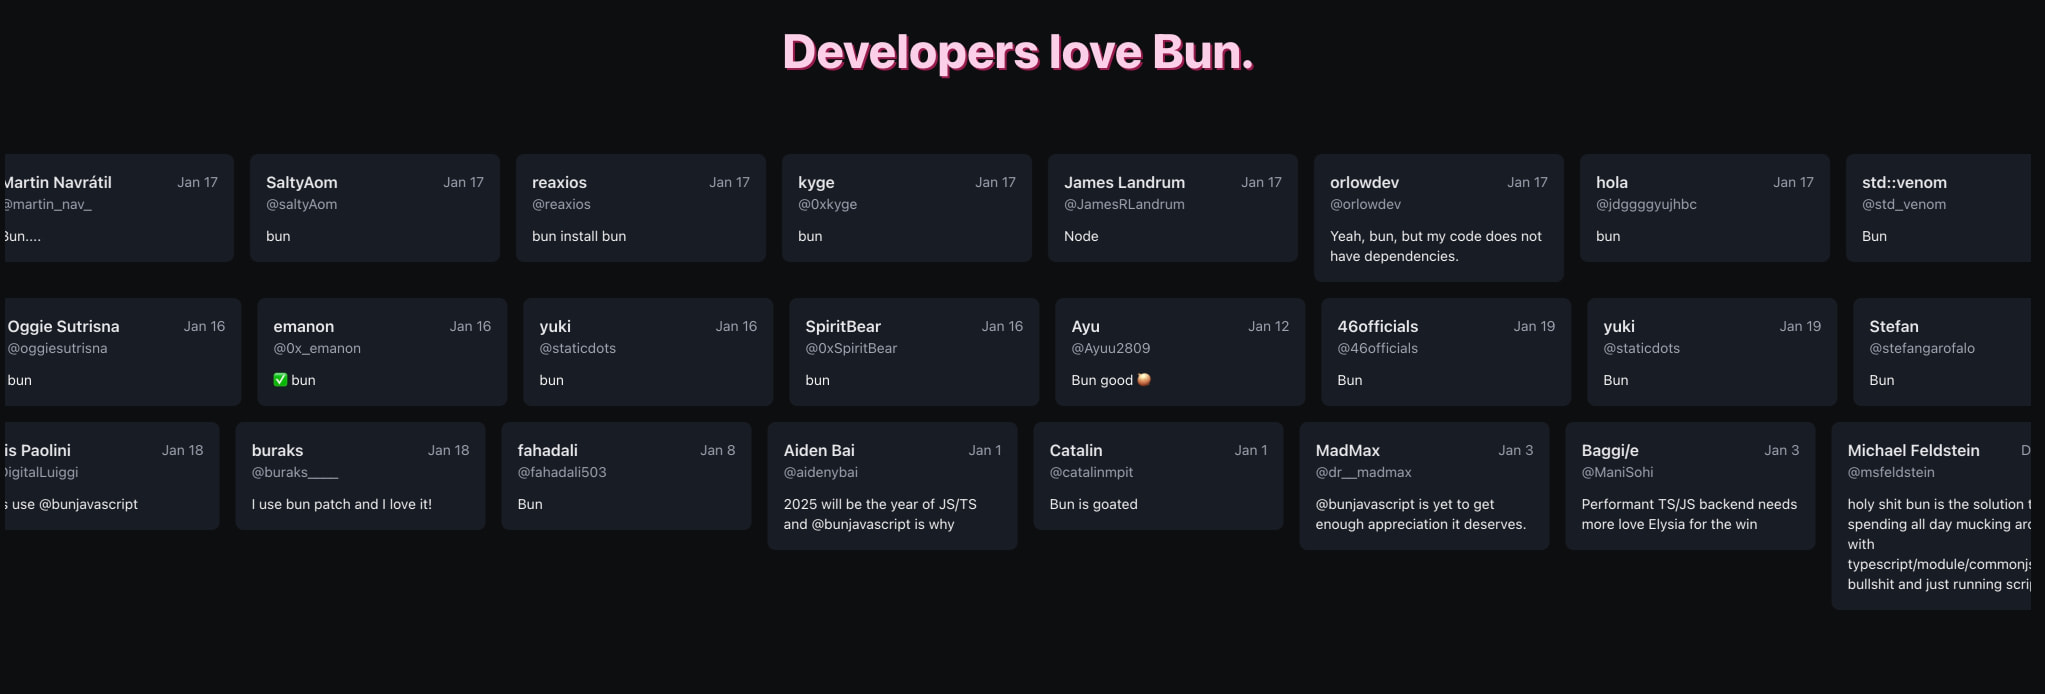Image resolution: width=2045 pixels, height=694 pixels.
Task: Open Catalin's 'Bun is goated' tweet
Action: click(1158, 476)
